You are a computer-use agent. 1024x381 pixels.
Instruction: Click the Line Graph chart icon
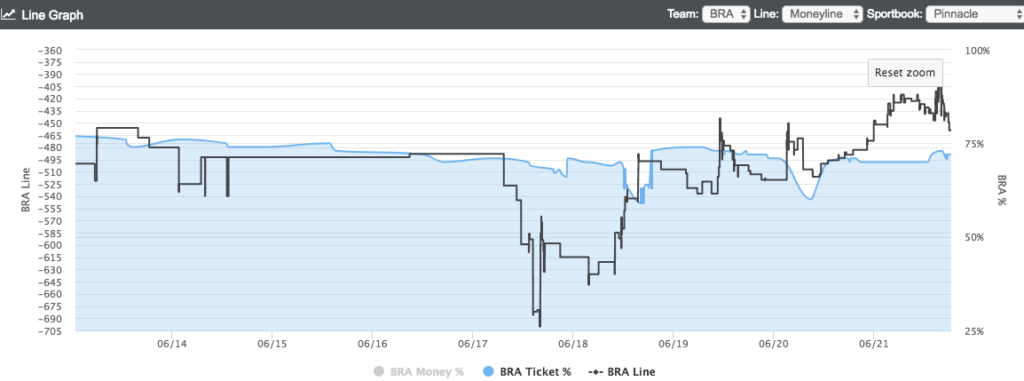[8, 14]
